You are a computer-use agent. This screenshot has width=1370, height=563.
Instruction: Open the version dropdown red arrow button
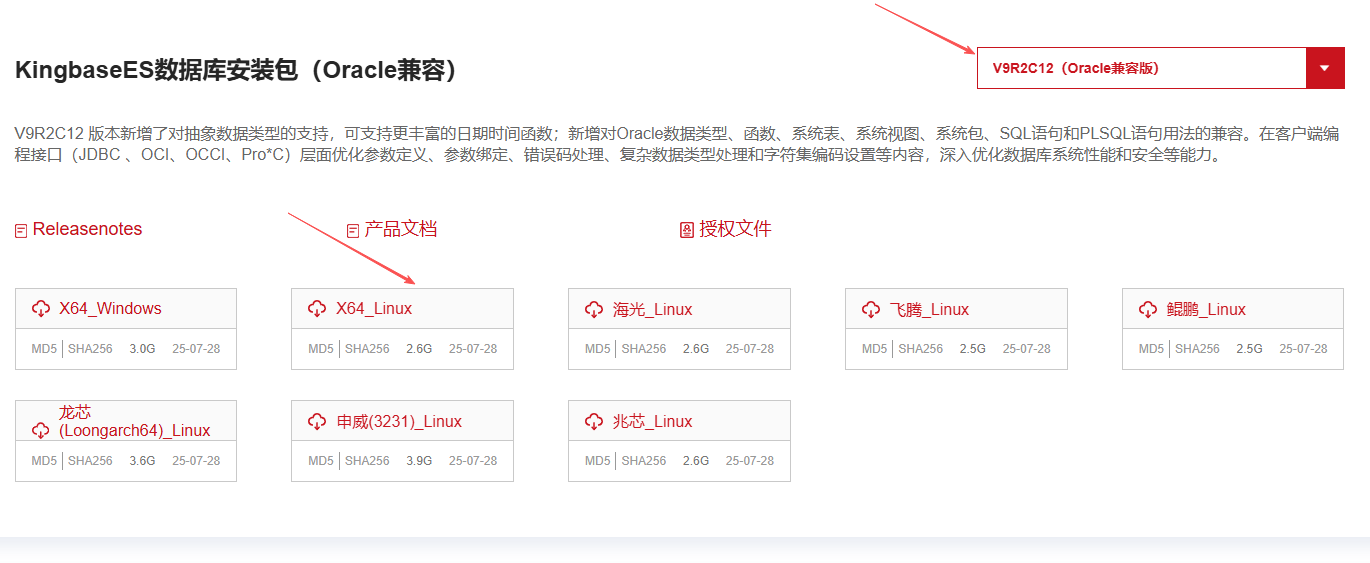coord(1325,68)
